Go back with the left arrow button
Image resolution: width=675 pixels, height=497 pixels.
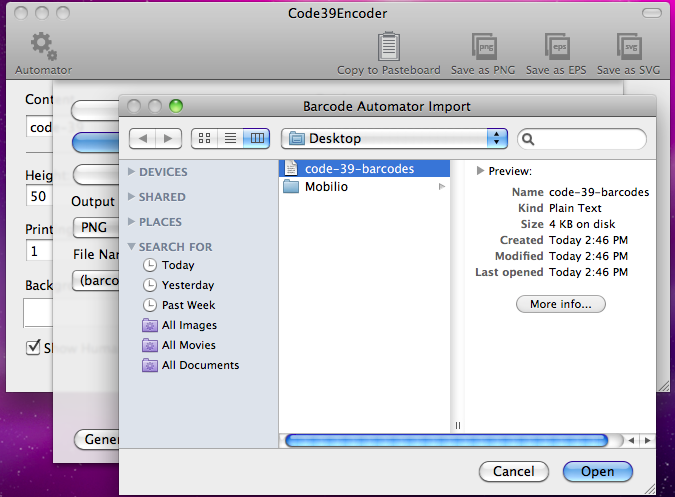143,138
